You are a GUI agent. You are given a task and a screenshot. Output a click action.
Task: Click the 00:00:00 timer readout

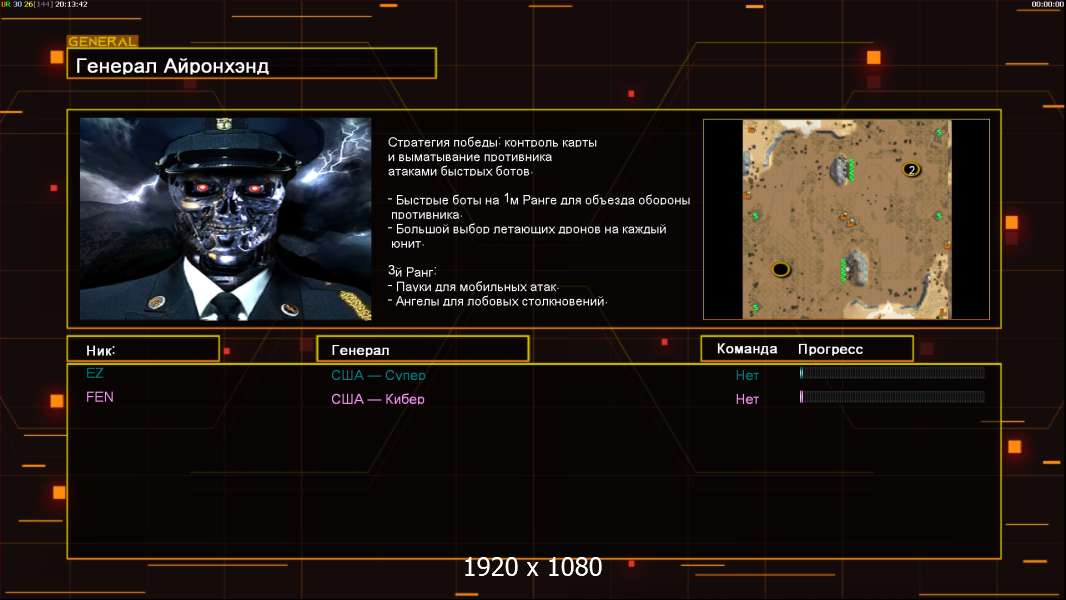click(x=1048, y=4)
